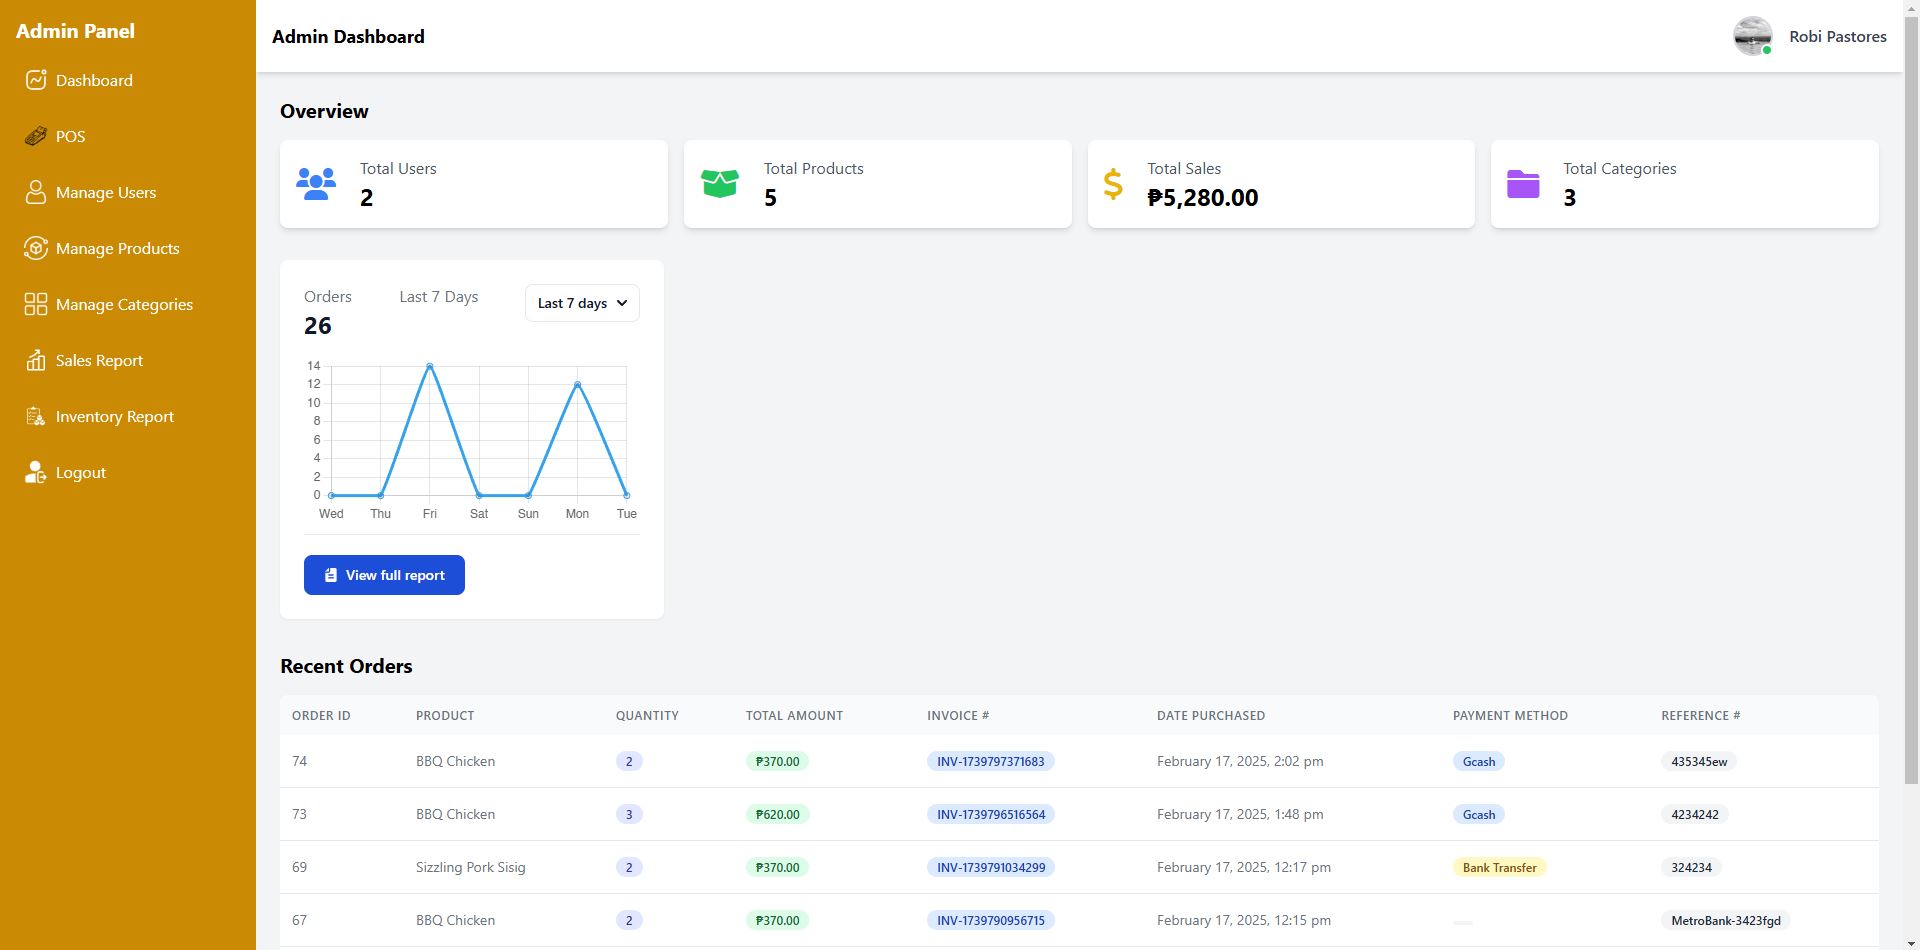The height and width of the screenshot is (950, 1920).
Task: Click the green Total Products box icon
Action: [720, 184]
